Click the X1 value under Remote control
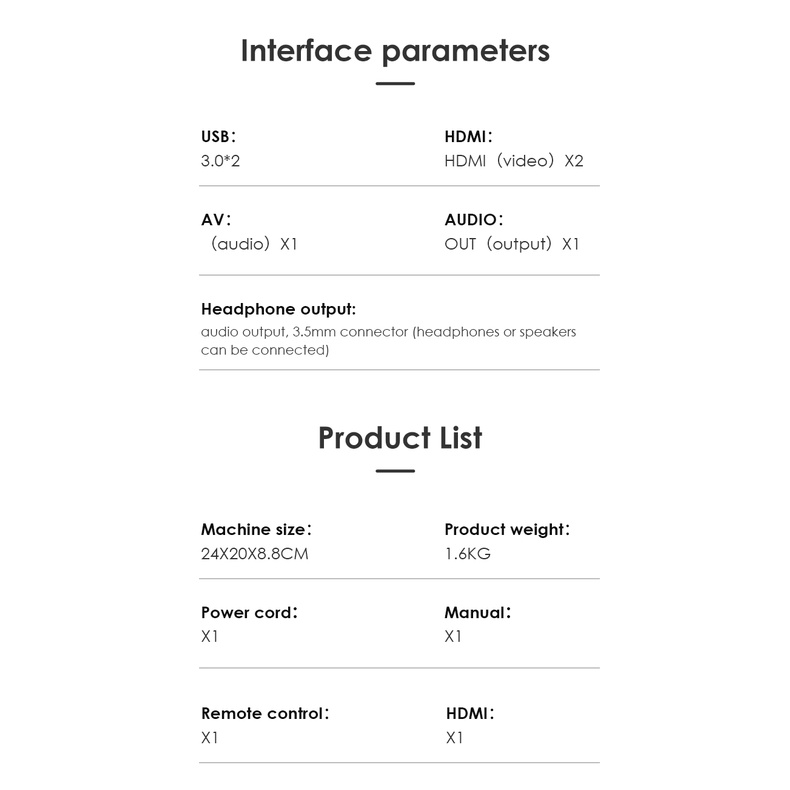Screen dimensions: 790x790 210,738
